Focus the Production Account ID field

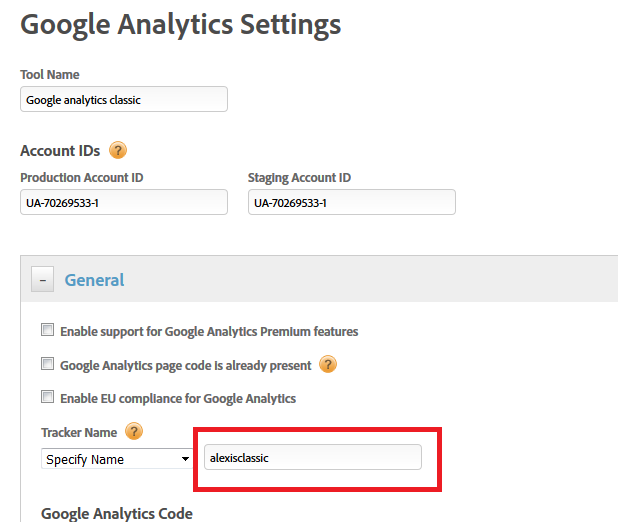coord(124,202)
